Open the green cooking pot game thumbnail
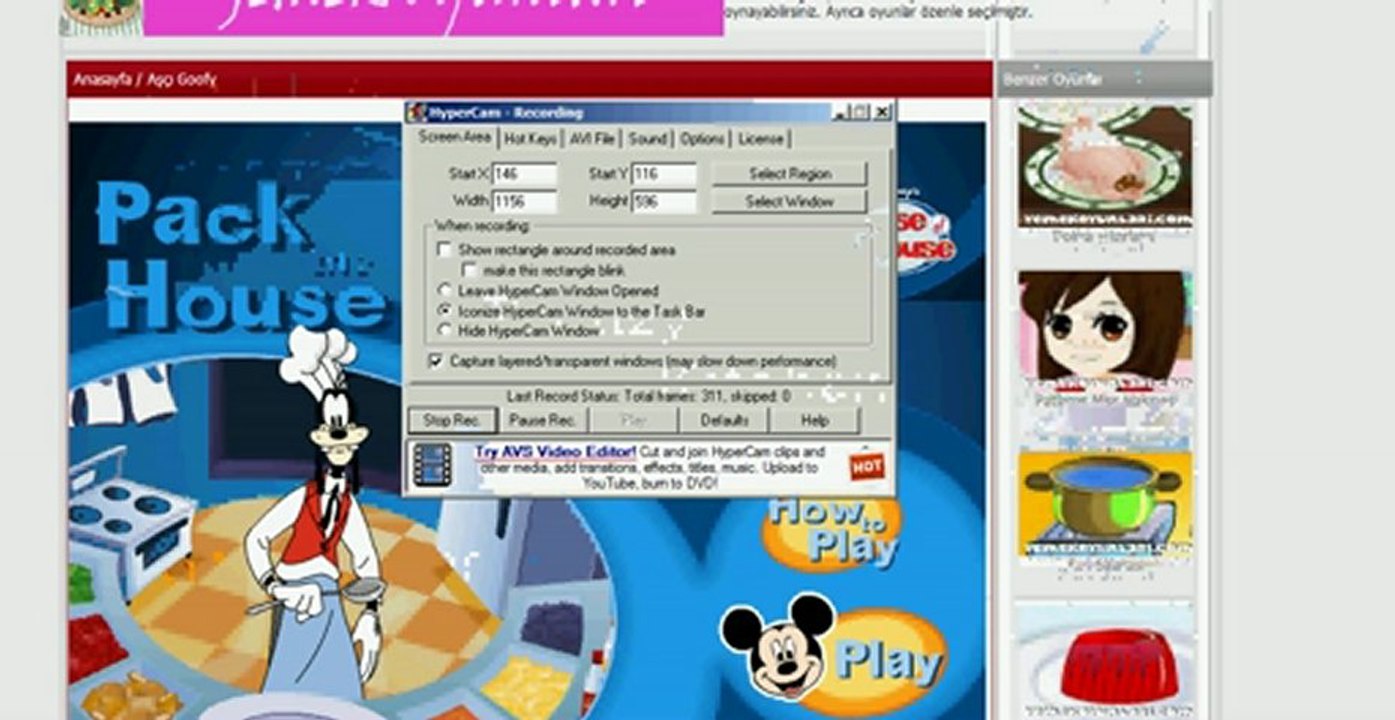The height and width of the screenshot is (720, 1395). 1105,505
